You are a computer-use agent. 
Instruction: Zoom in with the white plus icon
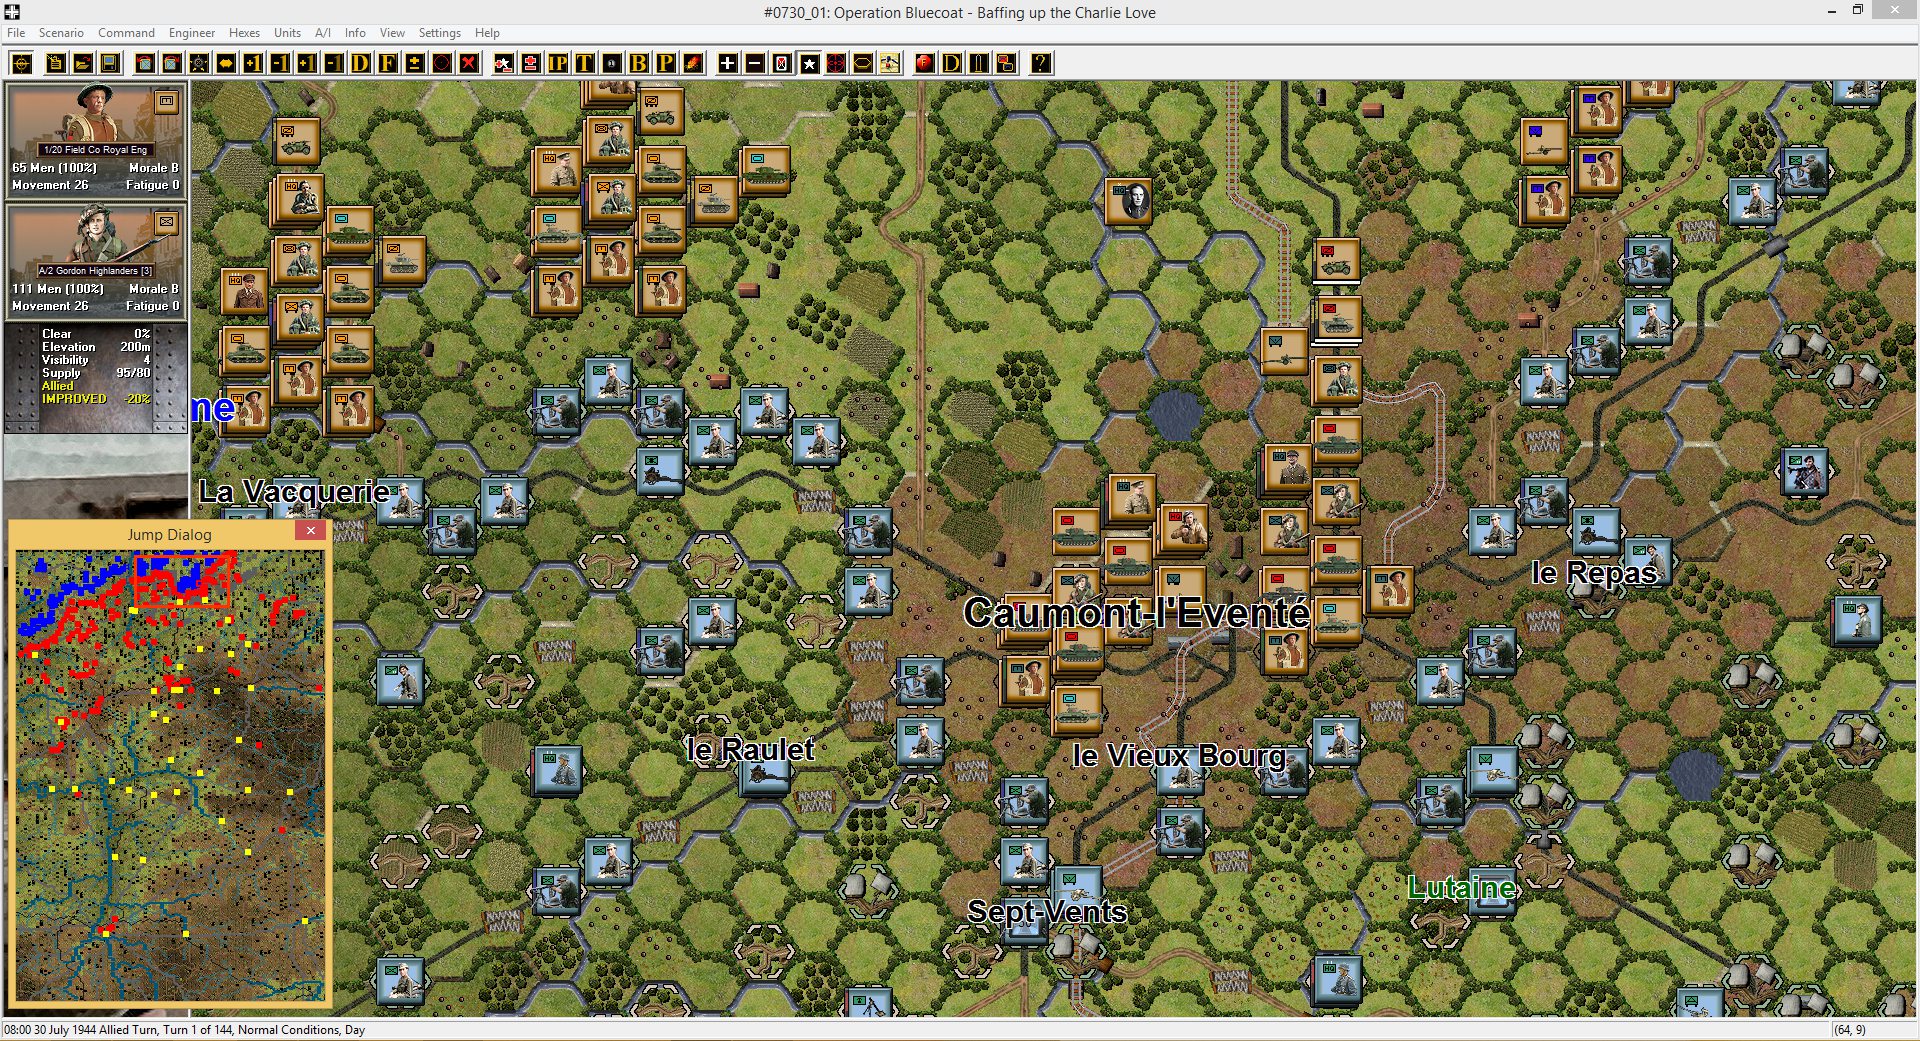click(727, 64)
